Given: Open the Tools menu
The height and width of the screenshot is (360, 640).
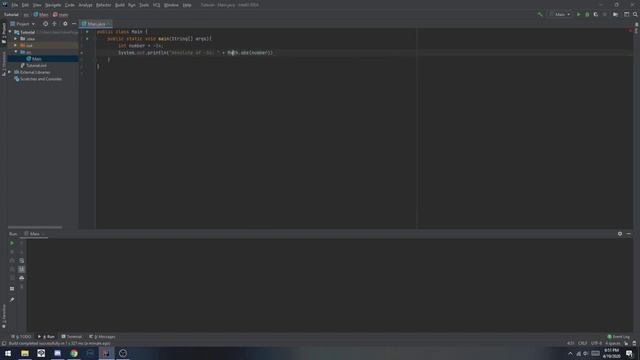Looking at the screenshot, I should pyautogui.click(x=144, y=5).
